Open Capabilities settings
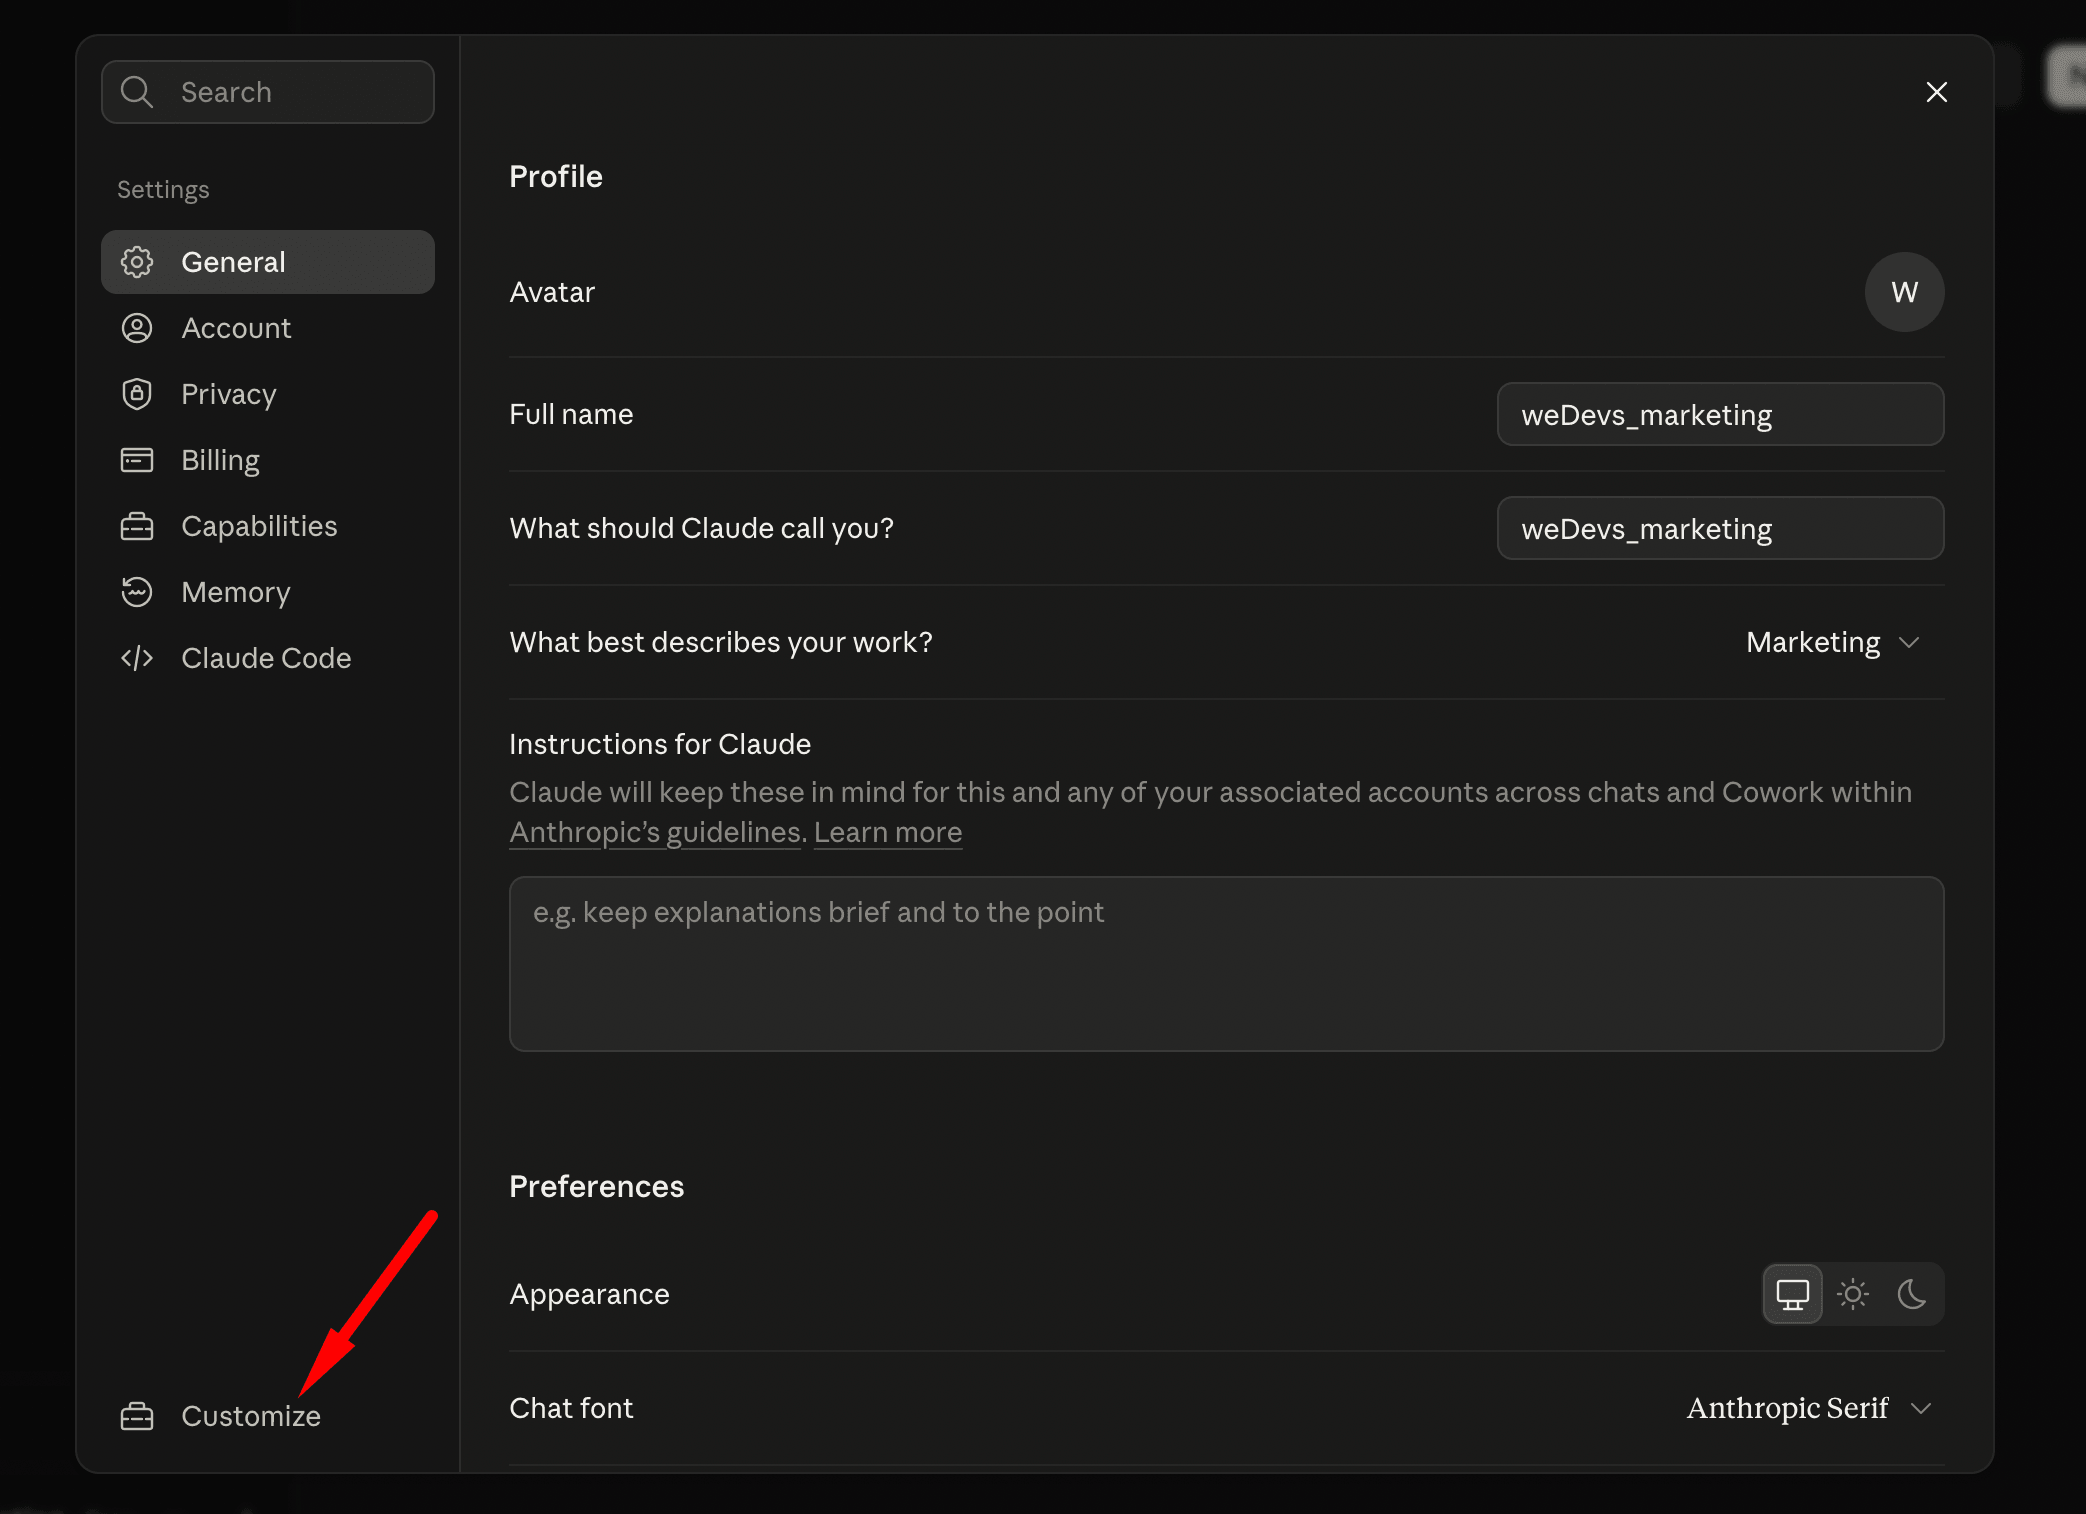Screen dimensions: 2086x1514 coord(268,526)
